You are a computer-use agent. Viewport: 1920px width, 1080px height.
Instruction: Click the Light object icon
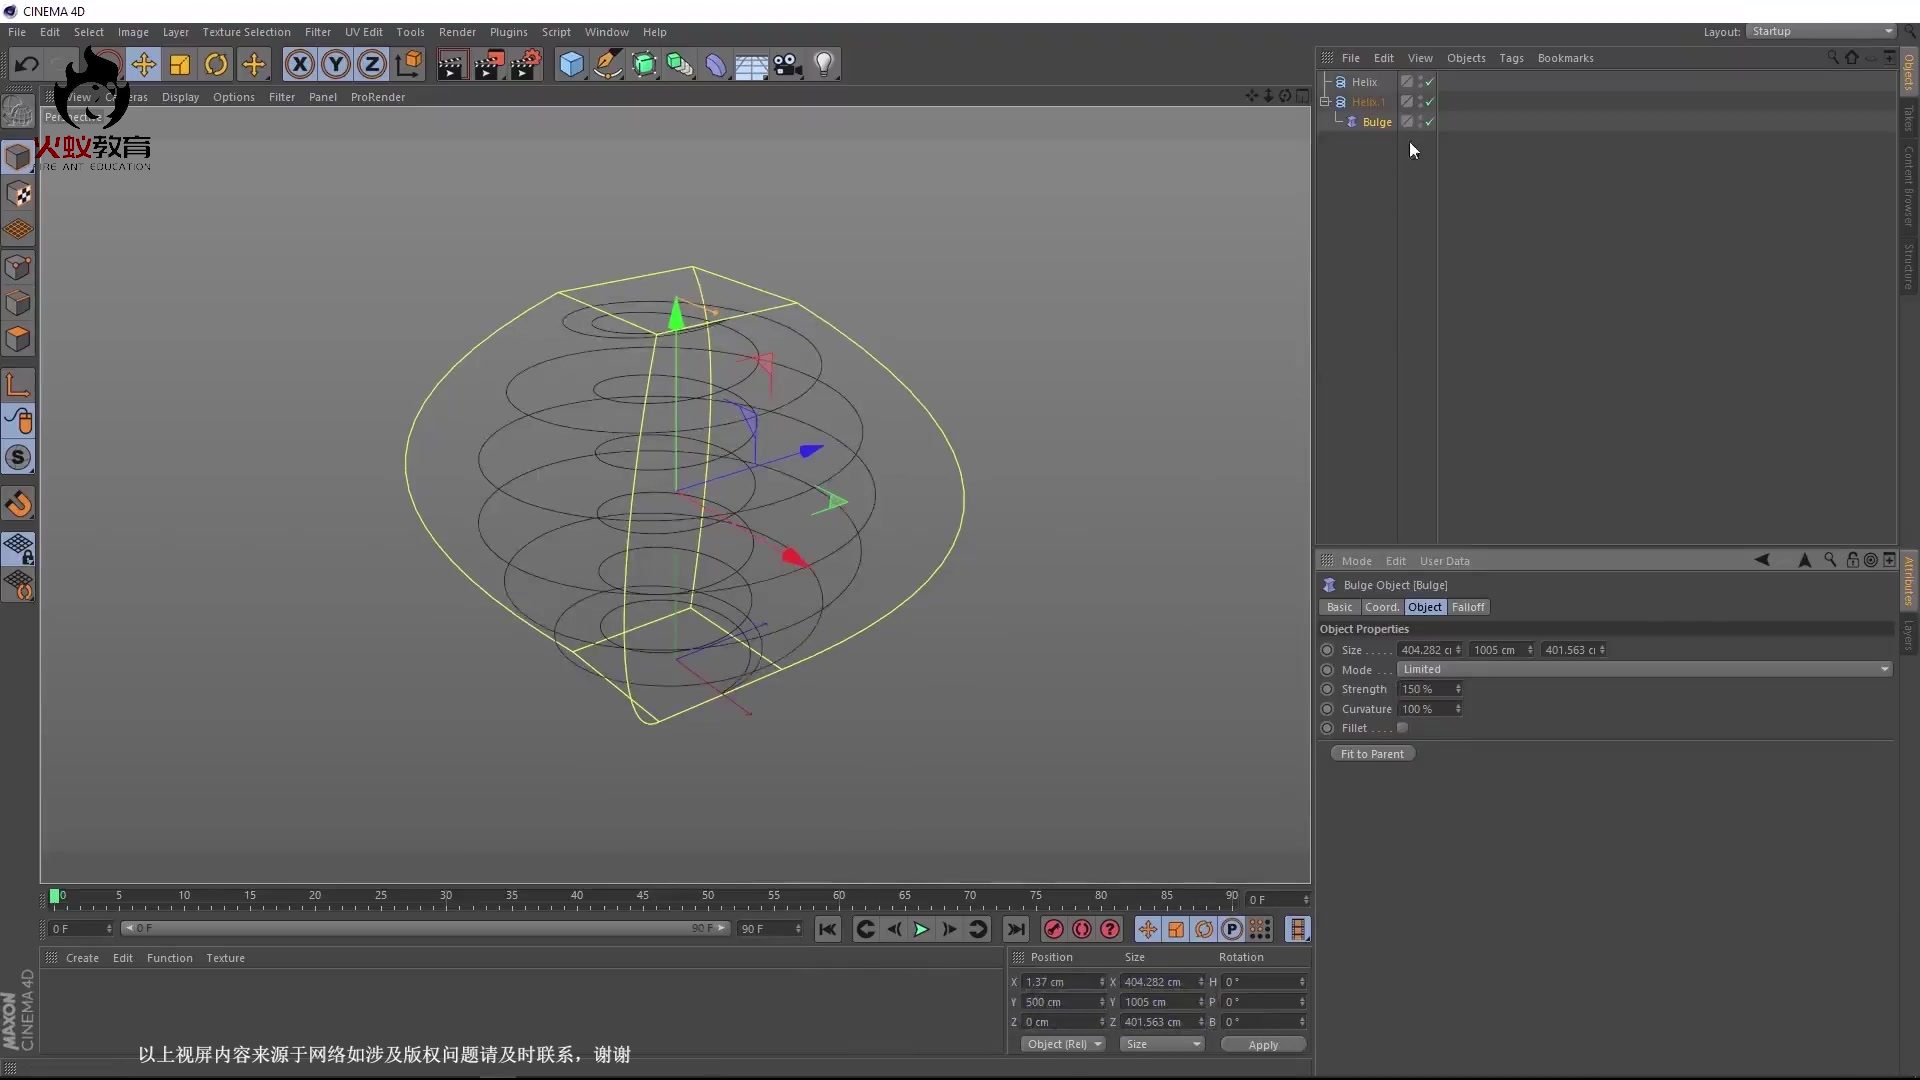pyautogui.click(x=823, y=65)
